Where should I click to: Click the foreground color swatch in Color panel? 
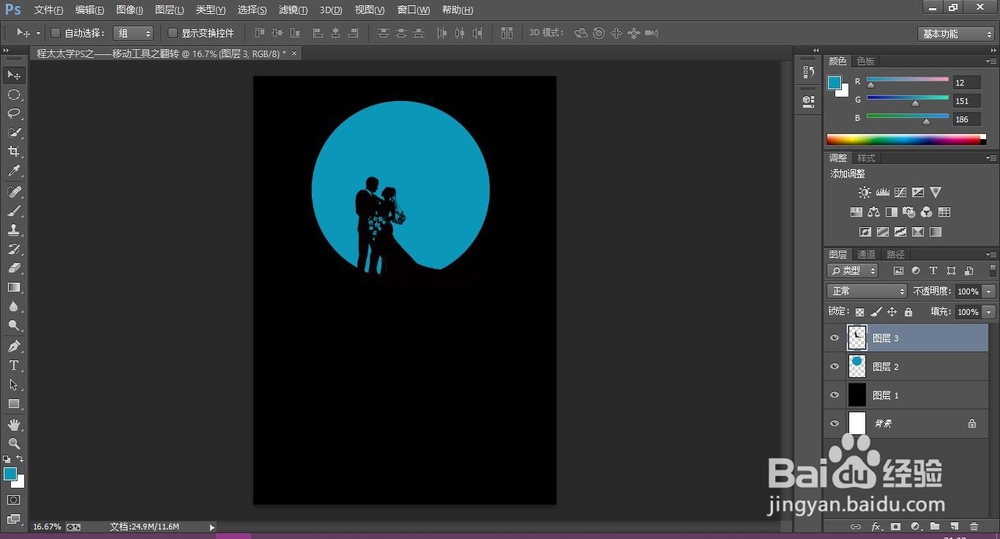[x=834, y=82]
